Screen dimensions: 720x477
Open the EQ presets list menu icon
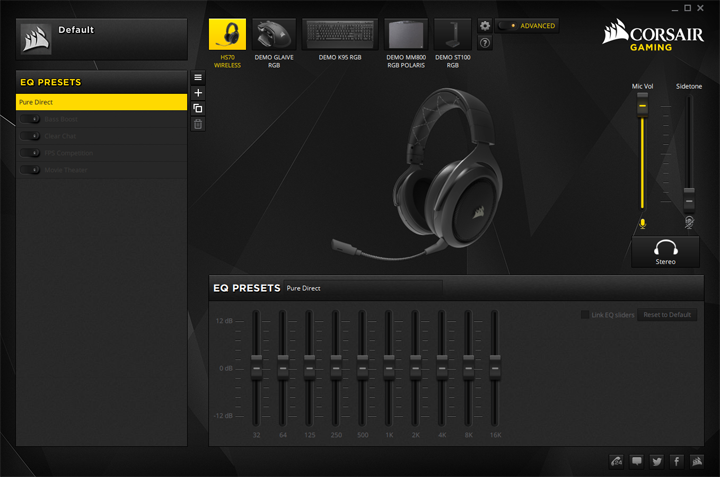[x=198, y=78]
